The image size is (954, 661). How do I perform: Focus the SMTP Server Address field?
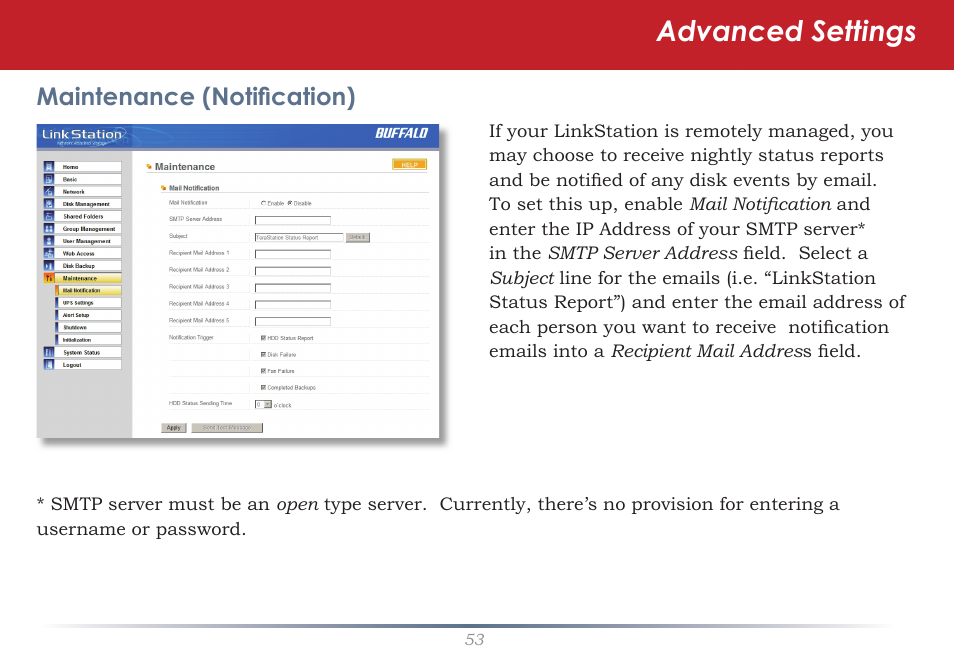(293, 220)
